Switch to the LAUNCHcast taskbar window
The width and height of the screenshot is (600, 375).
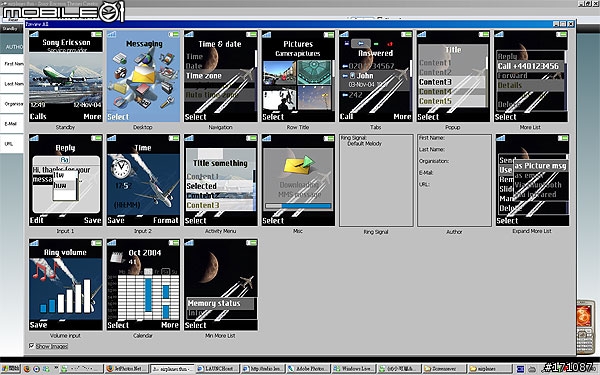[x=217, y=369]
